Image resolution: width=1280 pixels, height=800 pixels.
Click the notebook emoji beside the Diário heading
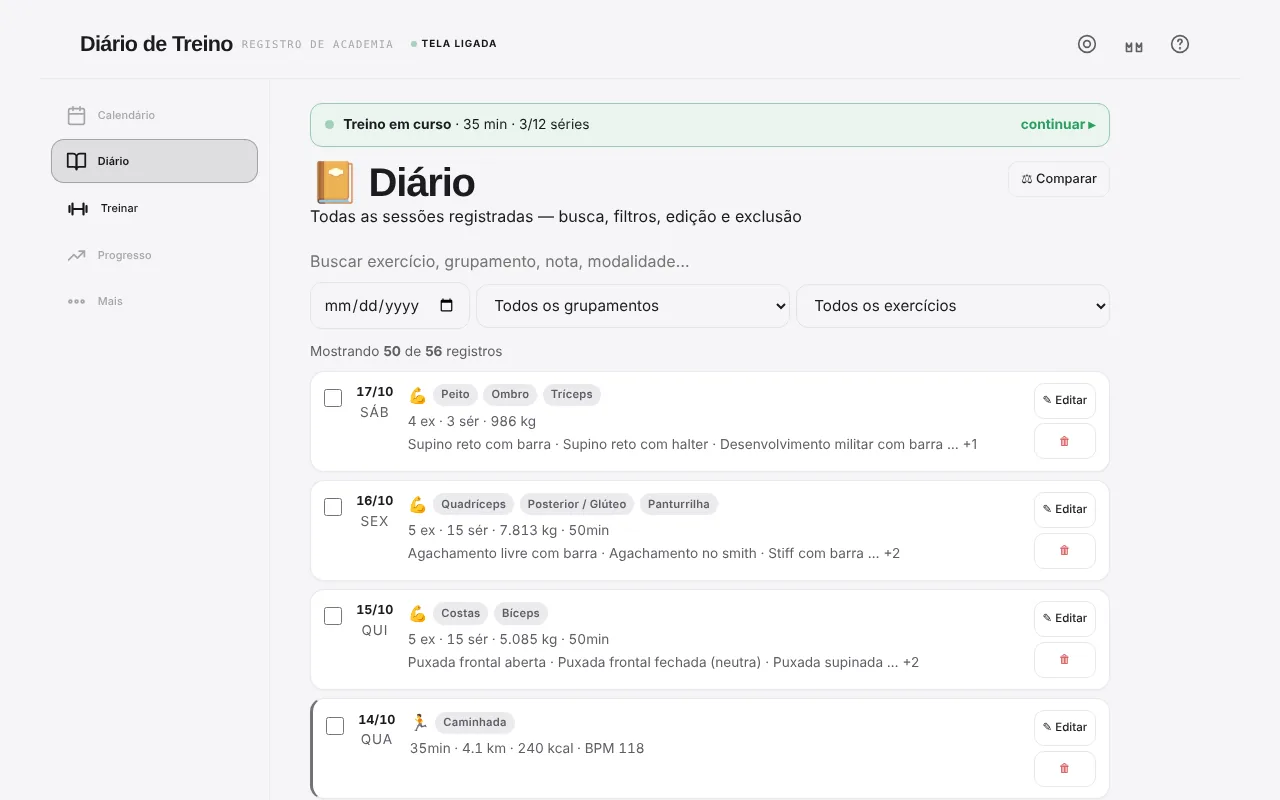335,183
